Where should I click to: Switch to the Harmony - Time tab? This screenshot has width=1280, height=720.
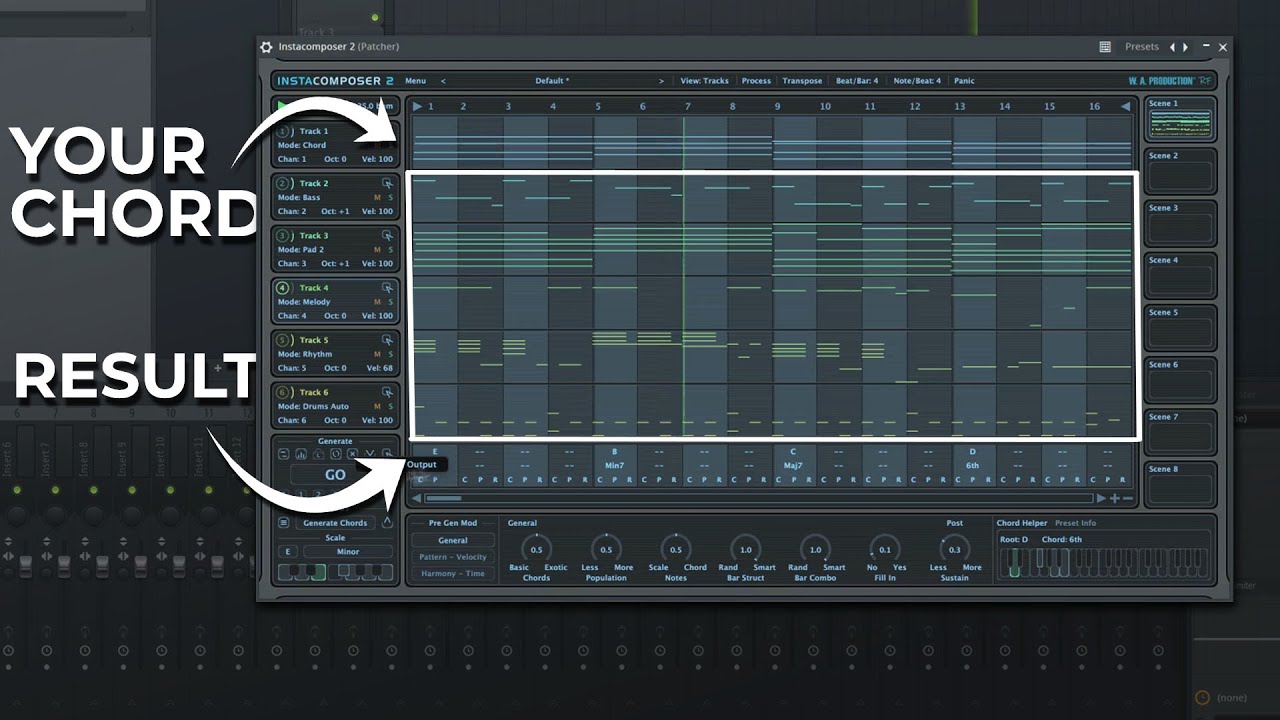click(x=453, y=574)
